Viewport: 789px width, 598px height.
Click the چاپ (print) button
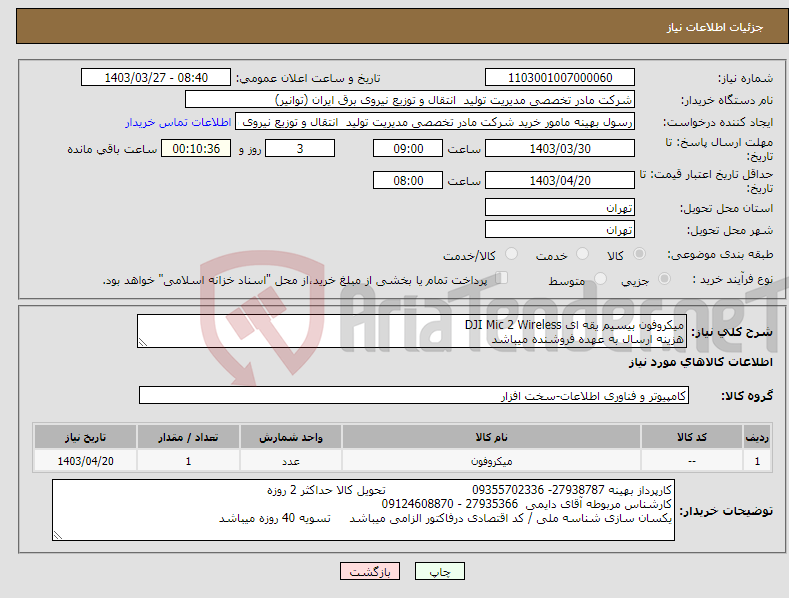pyautogui.click(x=439, y=572)
